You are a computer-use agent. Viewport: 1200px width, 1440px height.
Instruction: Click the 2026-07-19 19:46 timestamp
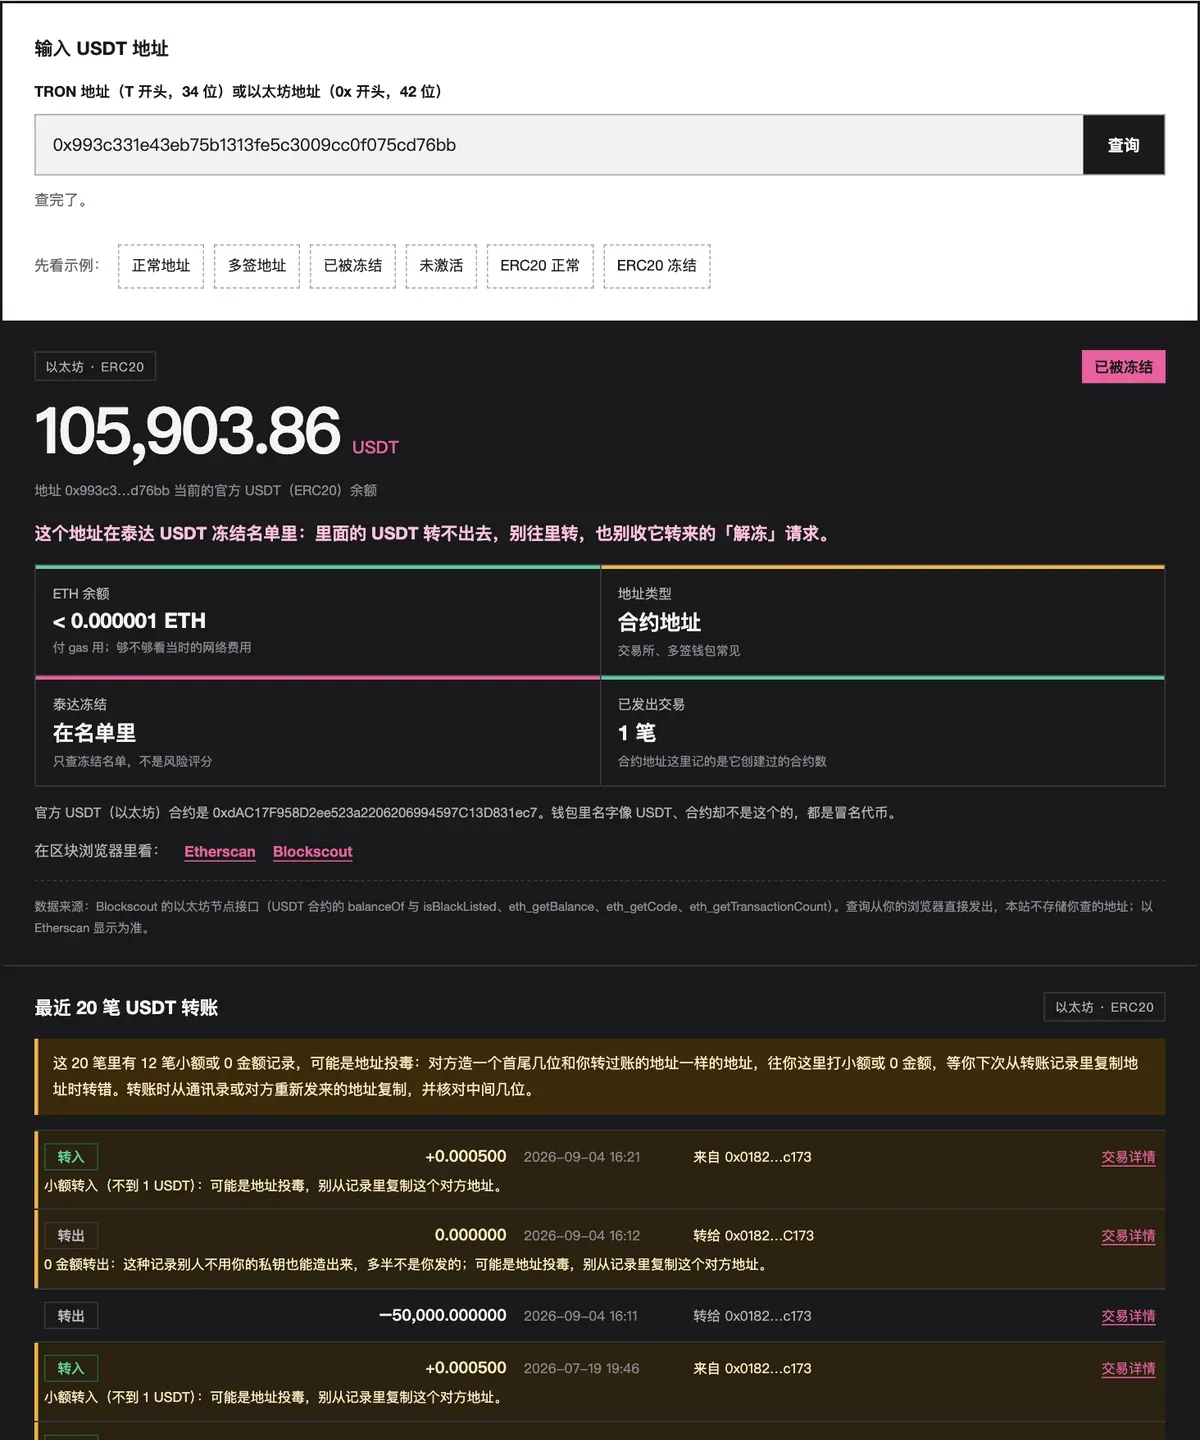tap(581, 1368)
